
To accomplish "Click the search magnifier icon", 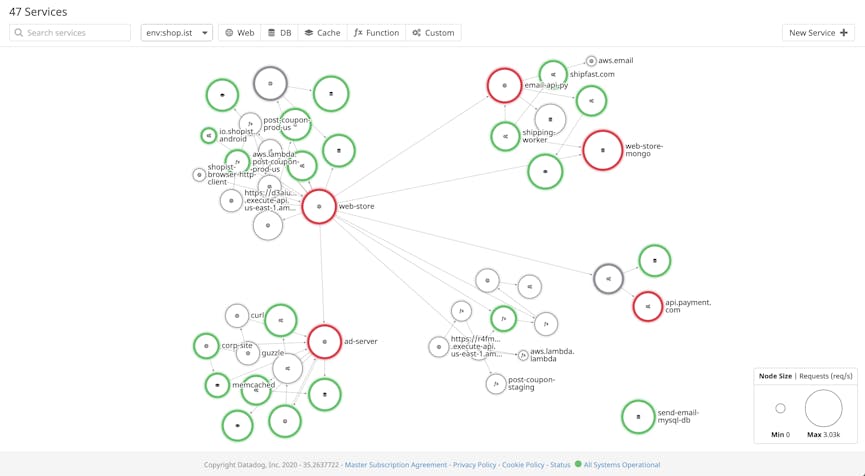I will (19, 33).
